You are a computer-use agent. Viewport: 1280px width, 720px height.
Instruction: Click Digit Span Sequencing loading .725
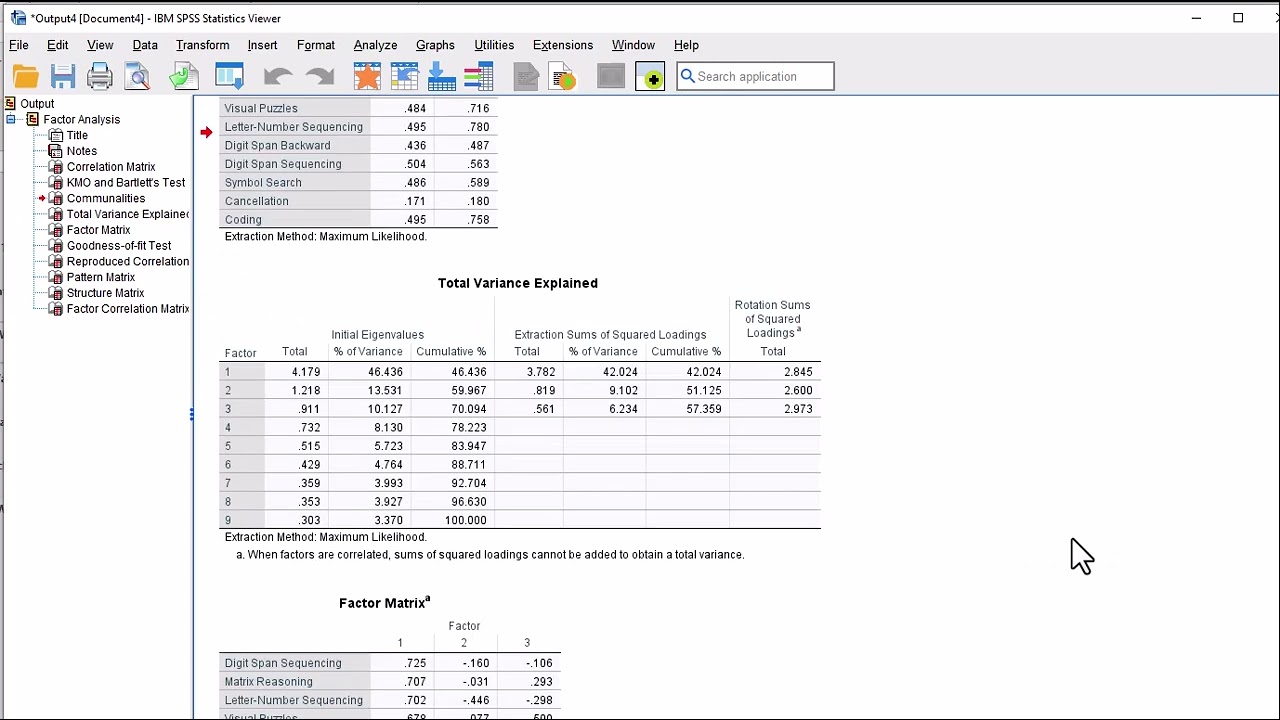416,663
